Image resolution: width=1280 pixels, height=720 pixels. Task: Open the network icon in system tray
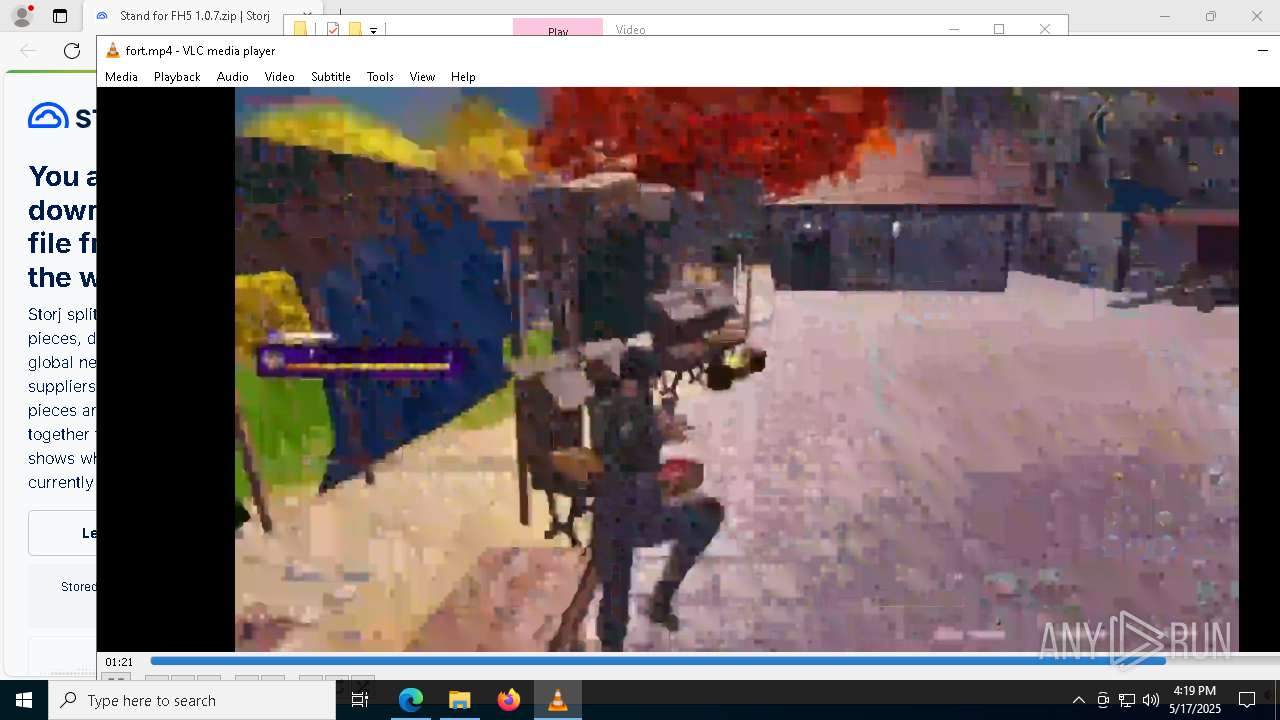coord(1127,700)
